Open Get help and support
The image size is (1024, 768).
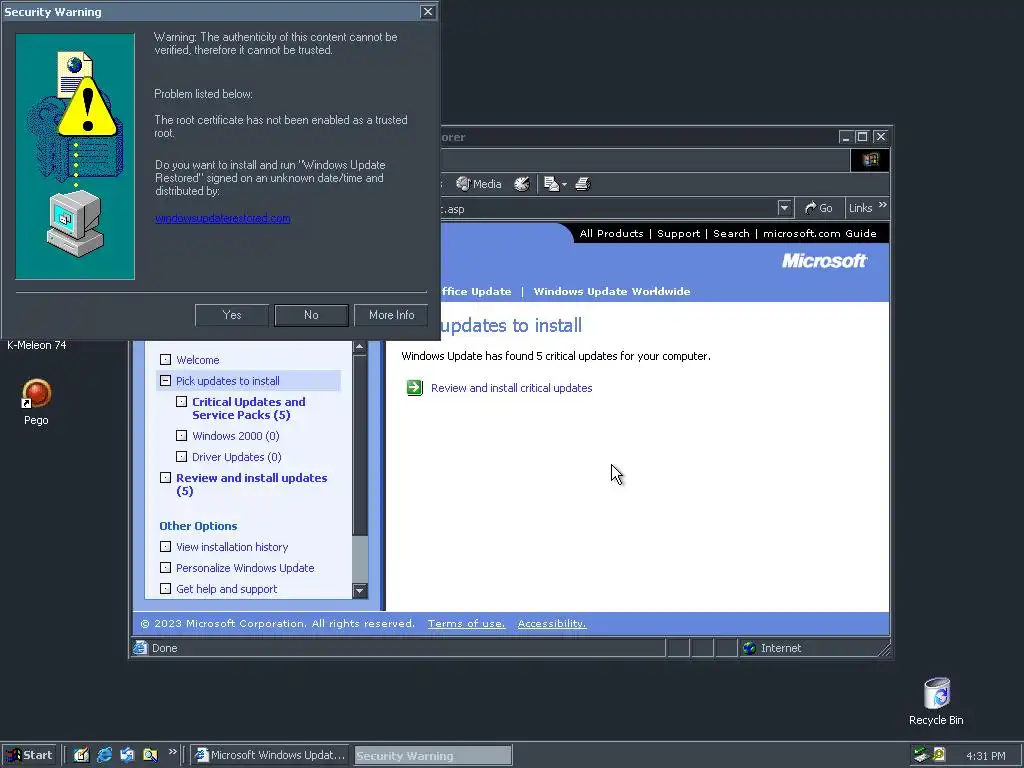[227, 588]
